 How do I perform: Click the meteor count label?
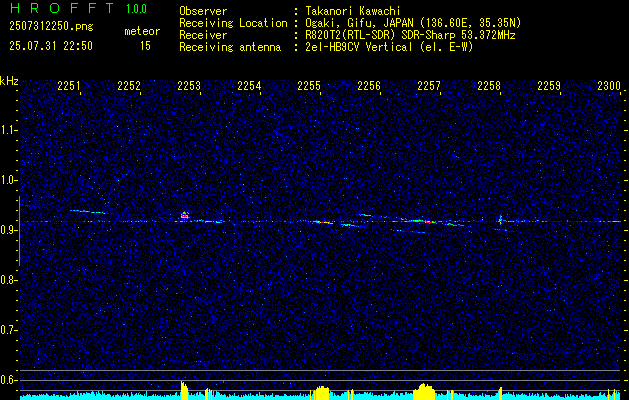coord(142,31)
